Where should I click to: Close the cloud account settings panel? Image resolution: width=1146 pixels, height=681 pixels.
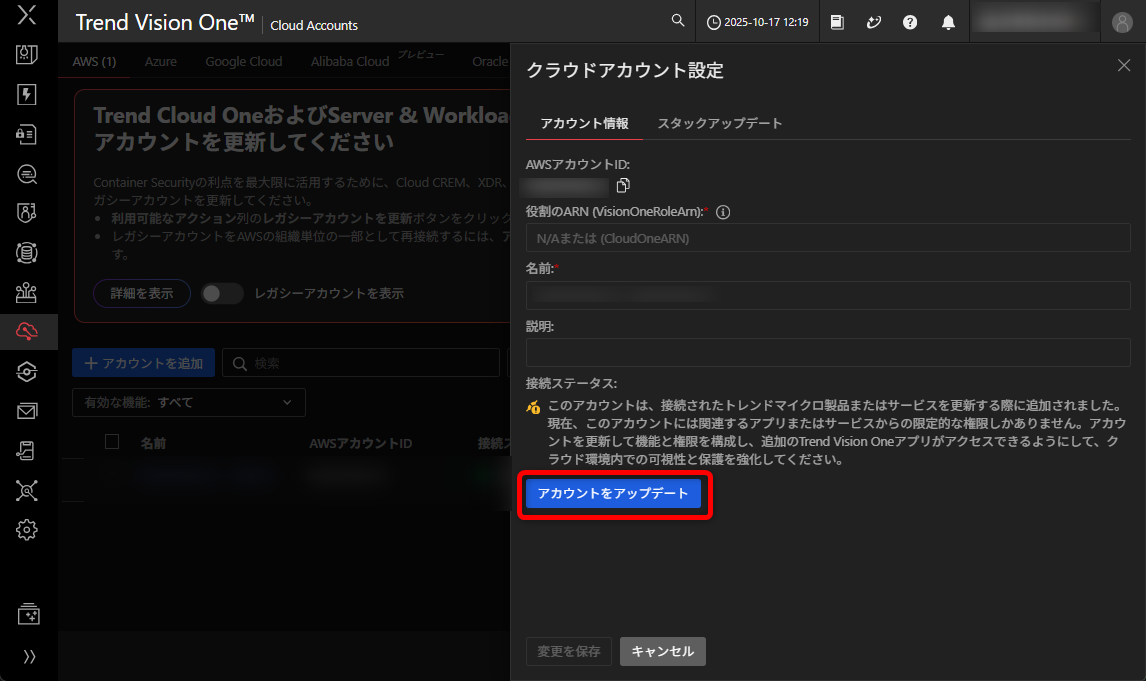pyautogui.click(x=1124, y=65)
